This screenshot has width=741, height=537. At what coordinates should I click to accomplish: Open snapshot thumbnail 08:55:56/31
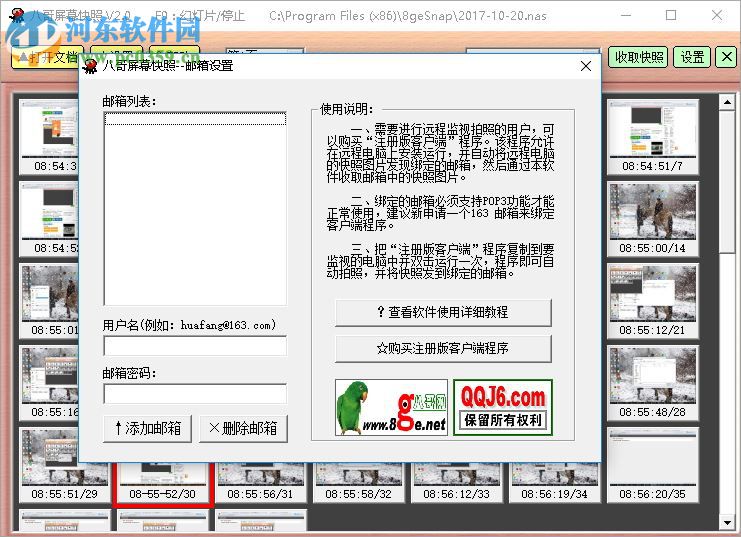260,482
